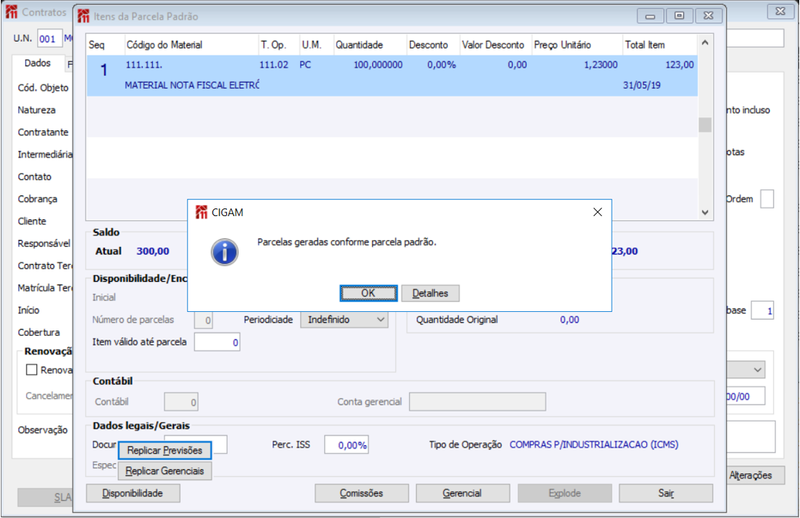Click unit price value 1,23000
800x518 pixels.
(601, 65)
